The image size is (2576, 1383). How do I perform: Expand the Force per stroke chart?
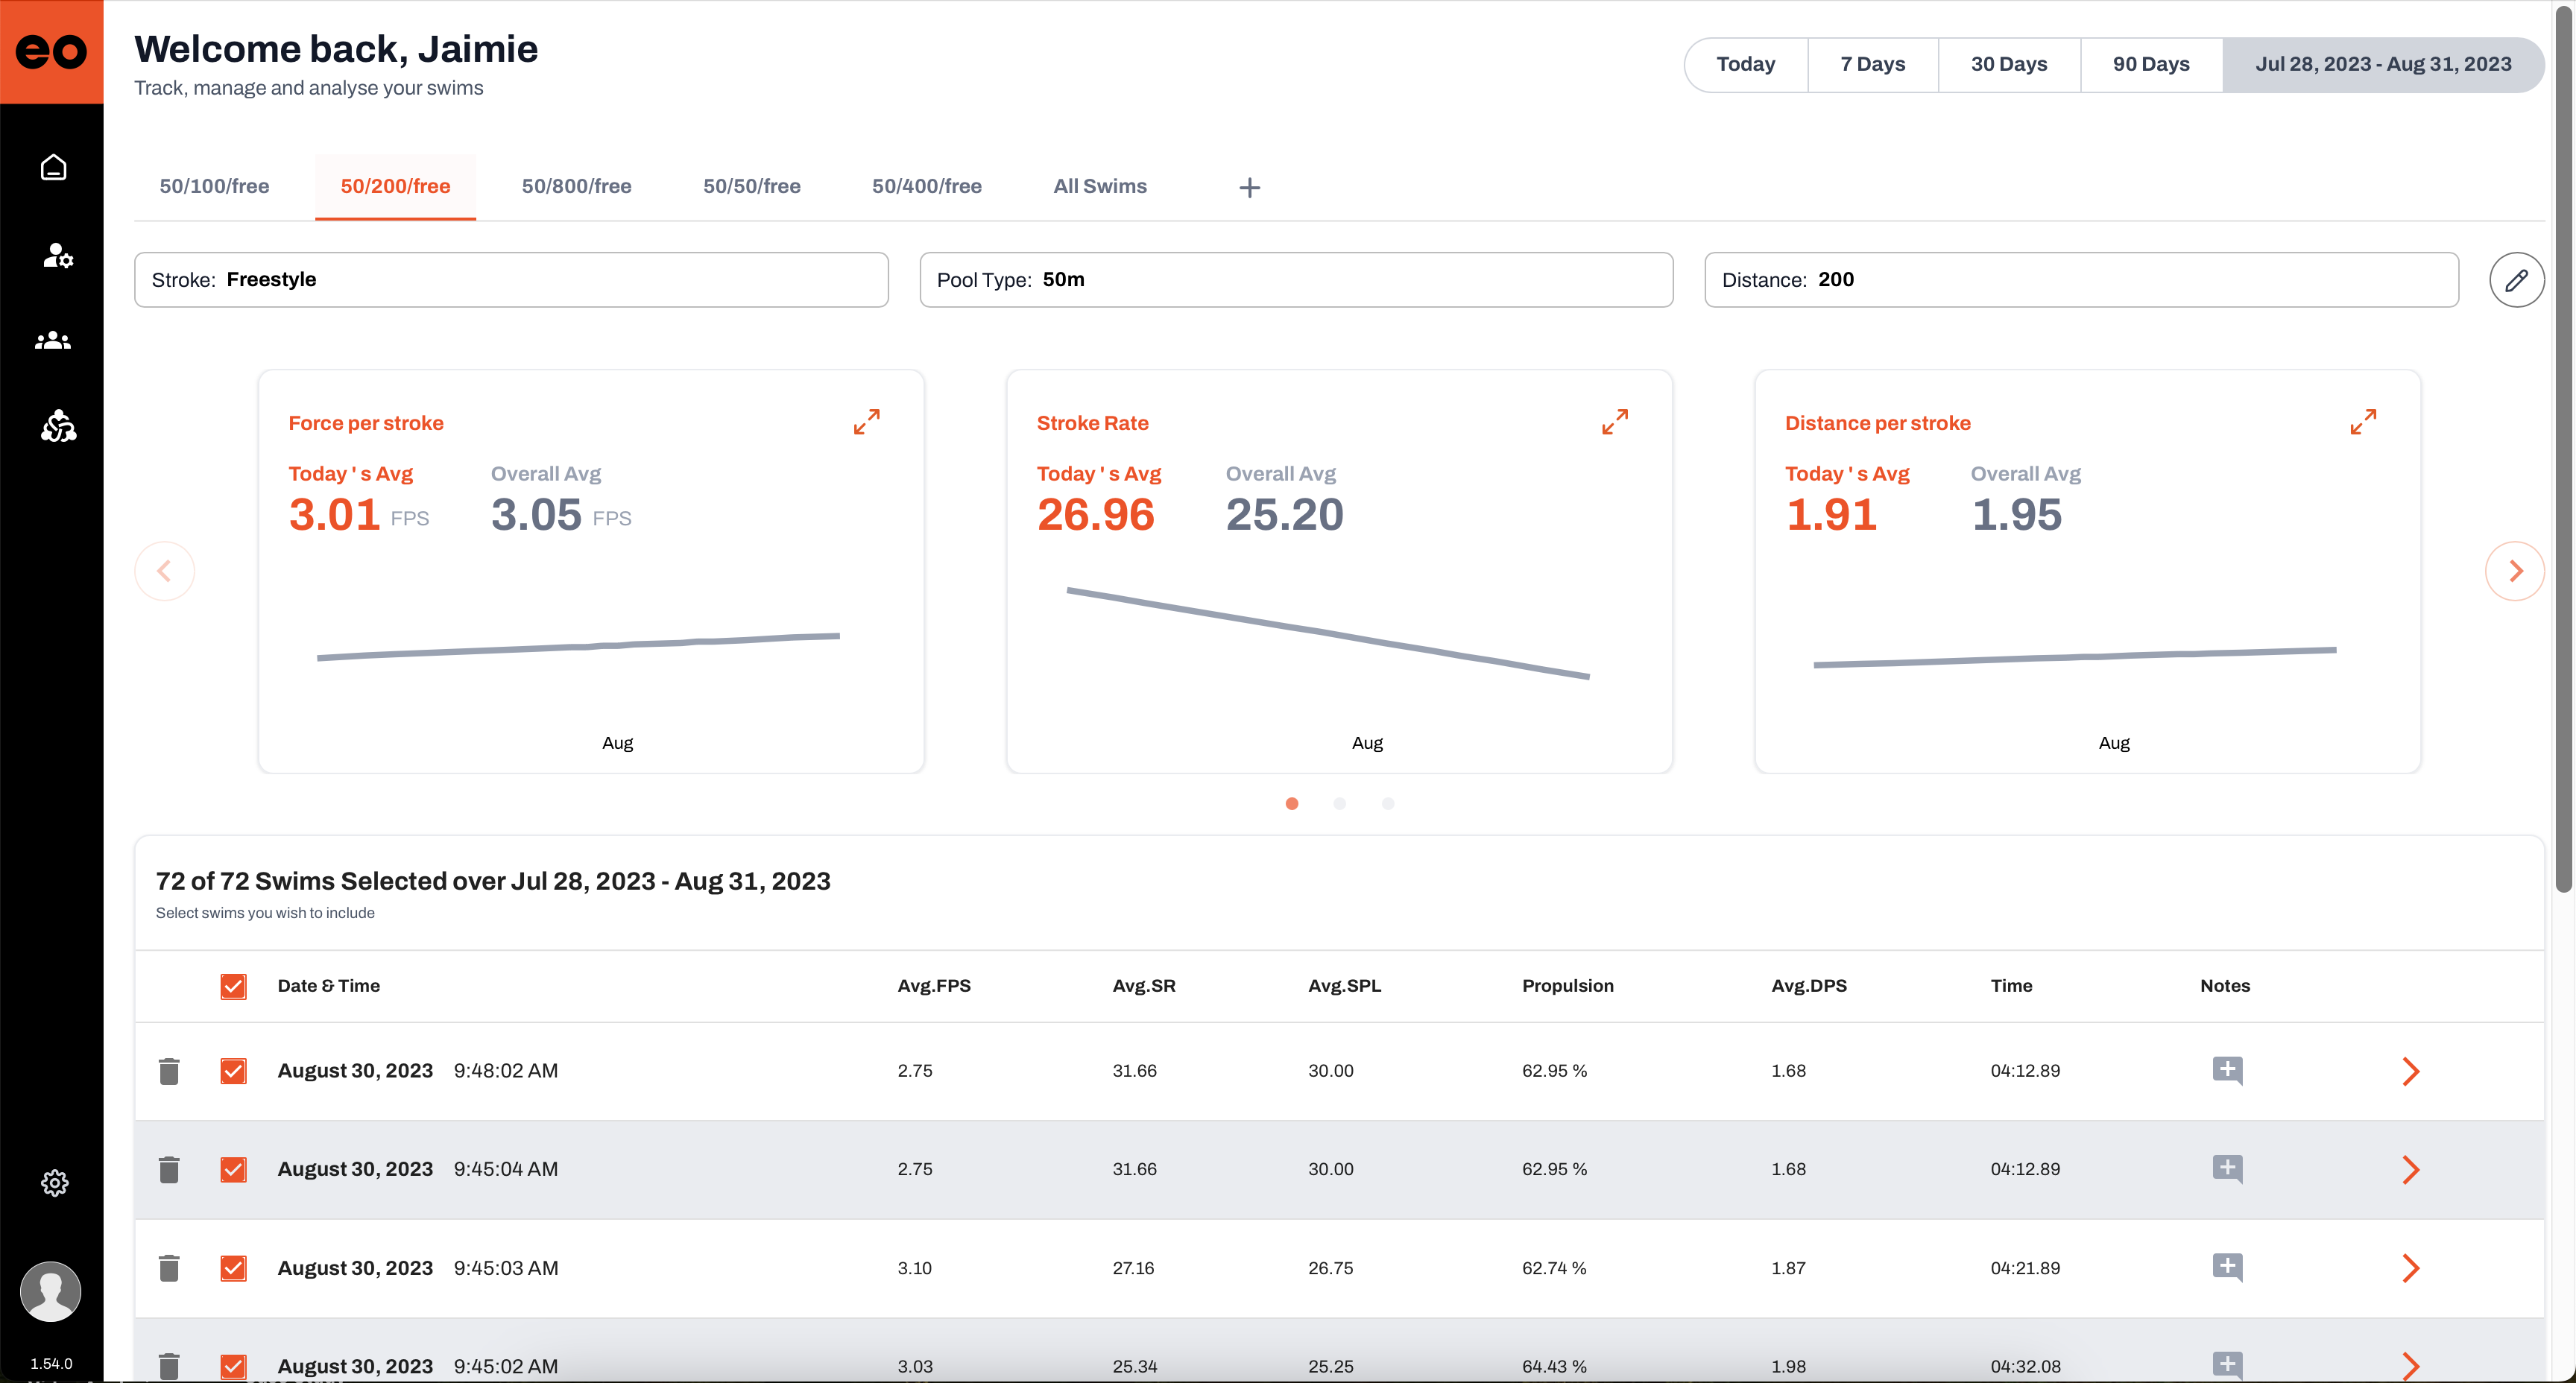point(866,422)
